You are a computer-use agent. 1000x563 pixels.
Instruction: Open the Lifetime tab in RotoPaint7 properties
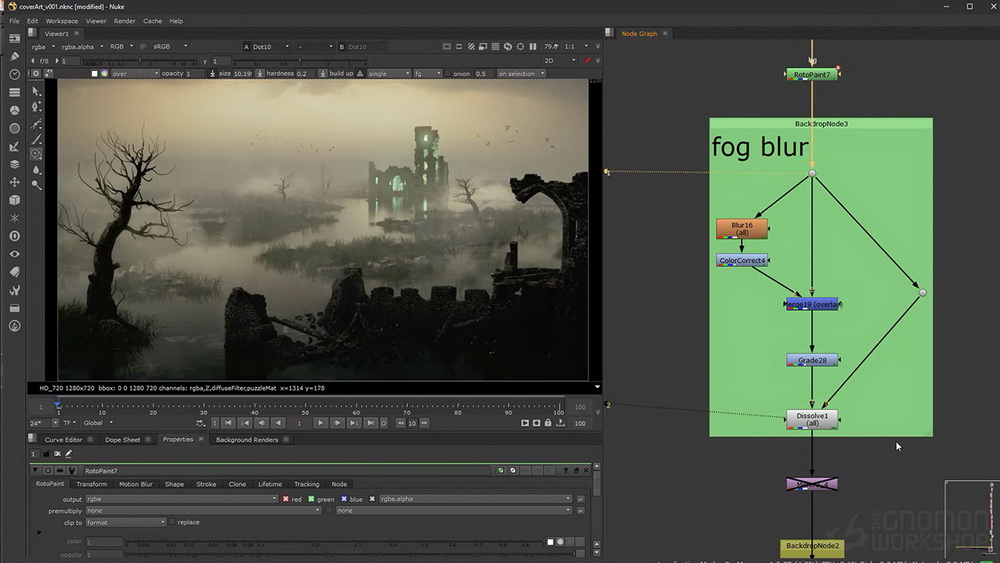click(x=270, y=484)
